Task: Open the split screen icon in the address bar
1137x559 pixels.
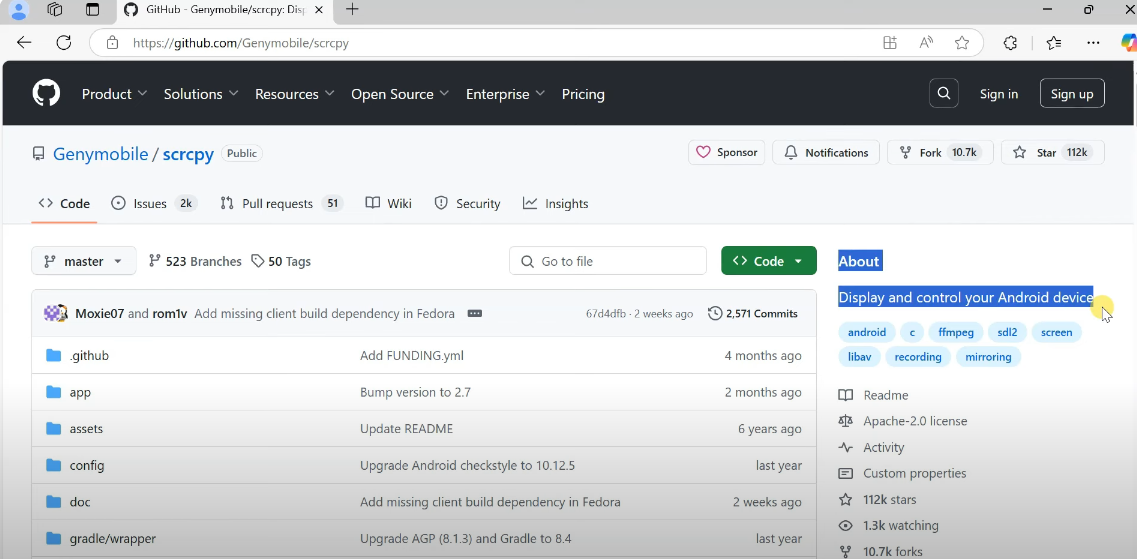Action: [890, 43]
